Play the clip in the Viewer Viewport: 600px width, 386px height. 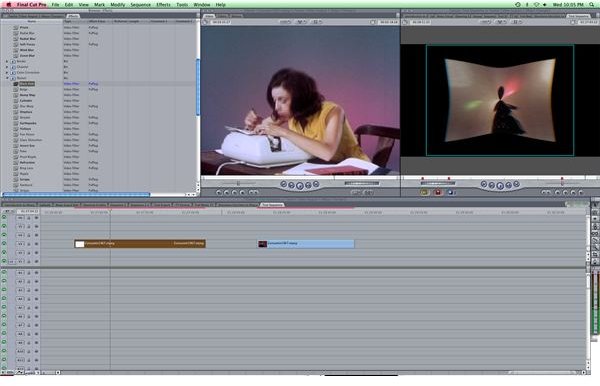tap(300, 186)
